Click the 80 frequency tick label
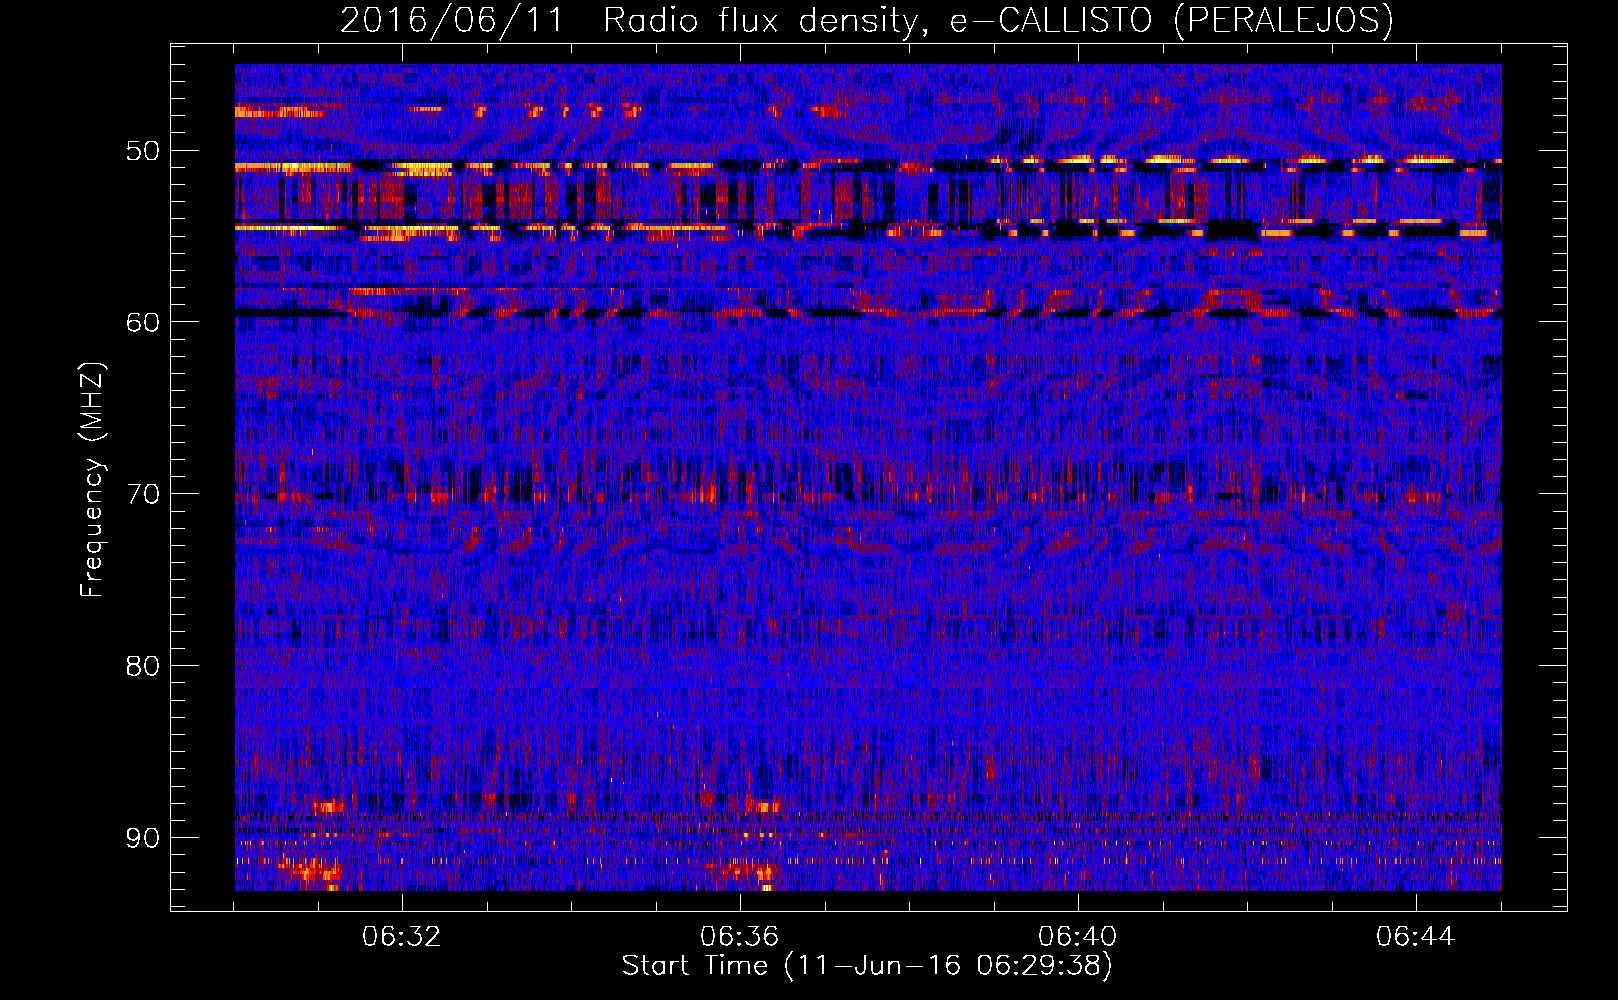The image size is (1618, 1000). (142, 666)
